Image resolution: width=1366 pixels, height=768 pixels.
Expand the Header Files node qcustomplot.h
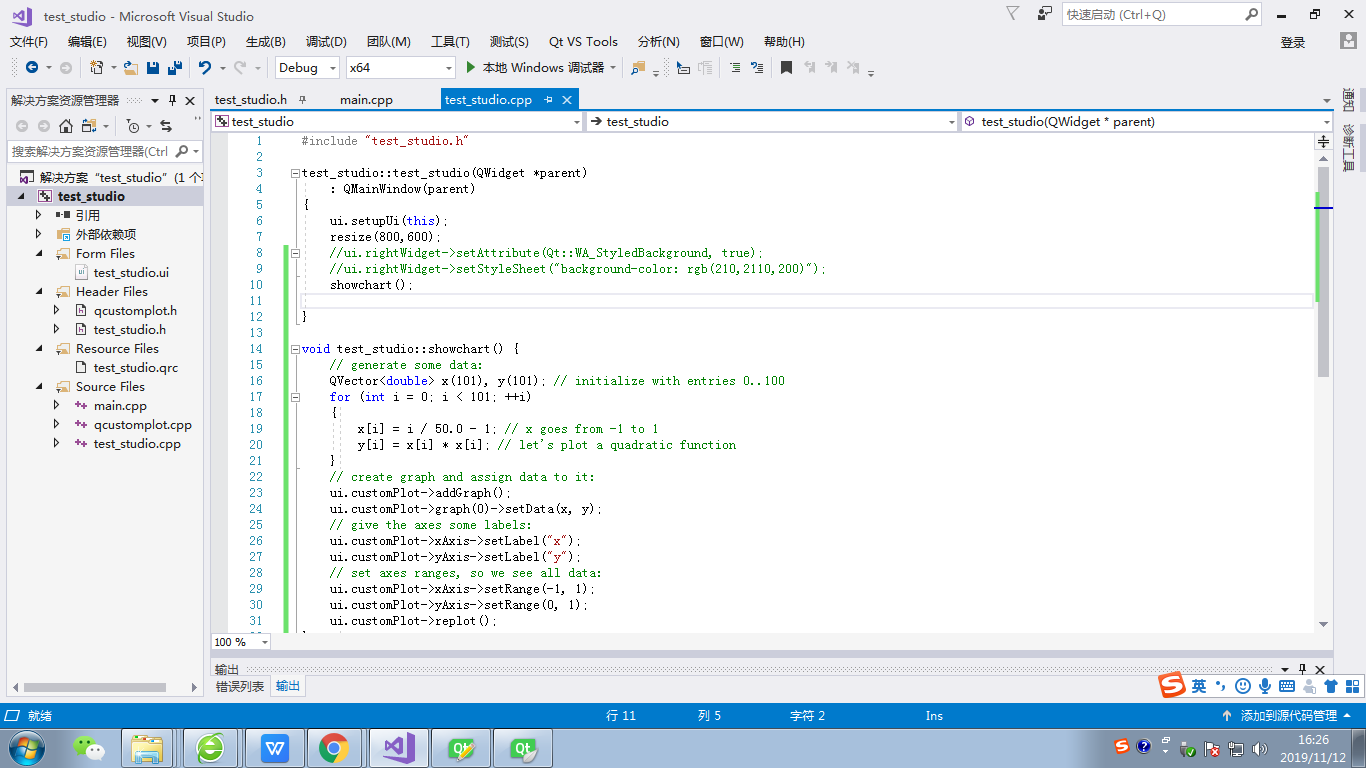(x=57, y=310)
